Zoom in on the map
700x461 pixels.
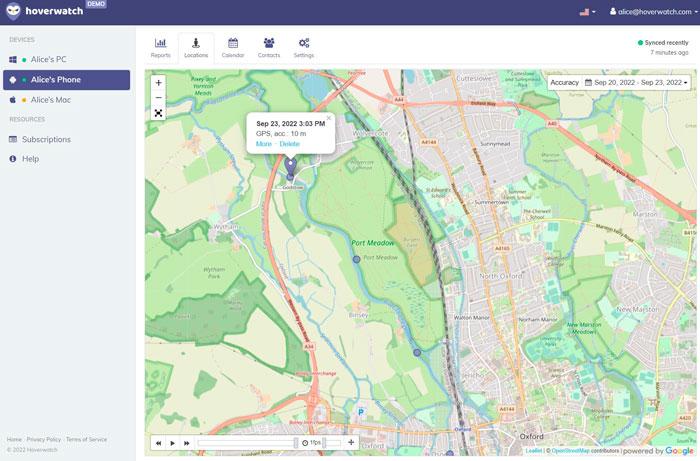tap(159, 83)
